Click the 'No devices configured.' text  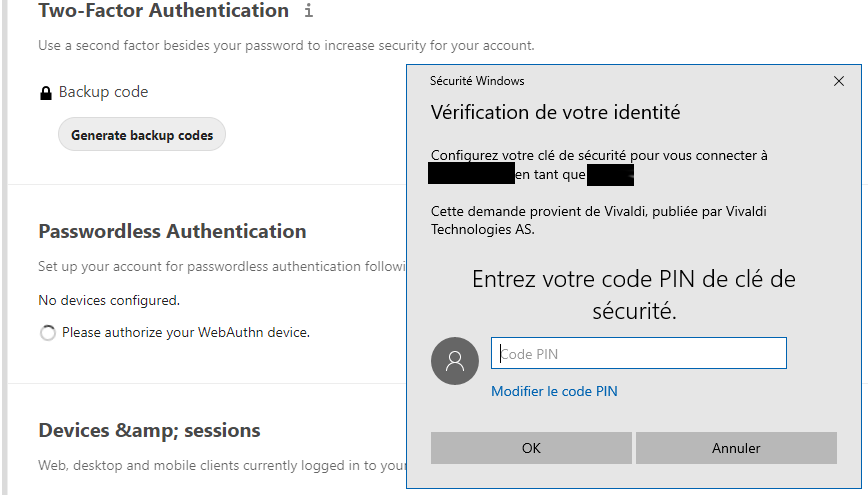point(109,300)
